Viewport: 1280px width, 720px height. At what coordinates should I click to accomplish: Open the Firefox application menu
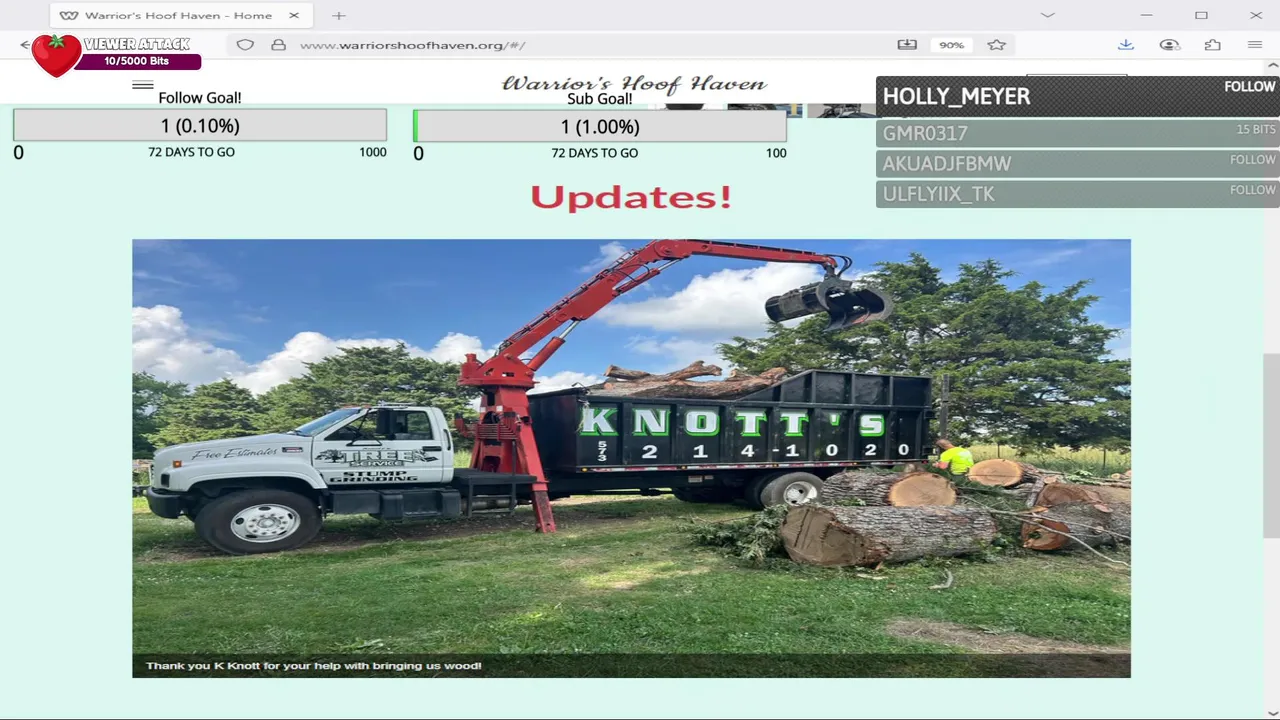coord(1255,45)
